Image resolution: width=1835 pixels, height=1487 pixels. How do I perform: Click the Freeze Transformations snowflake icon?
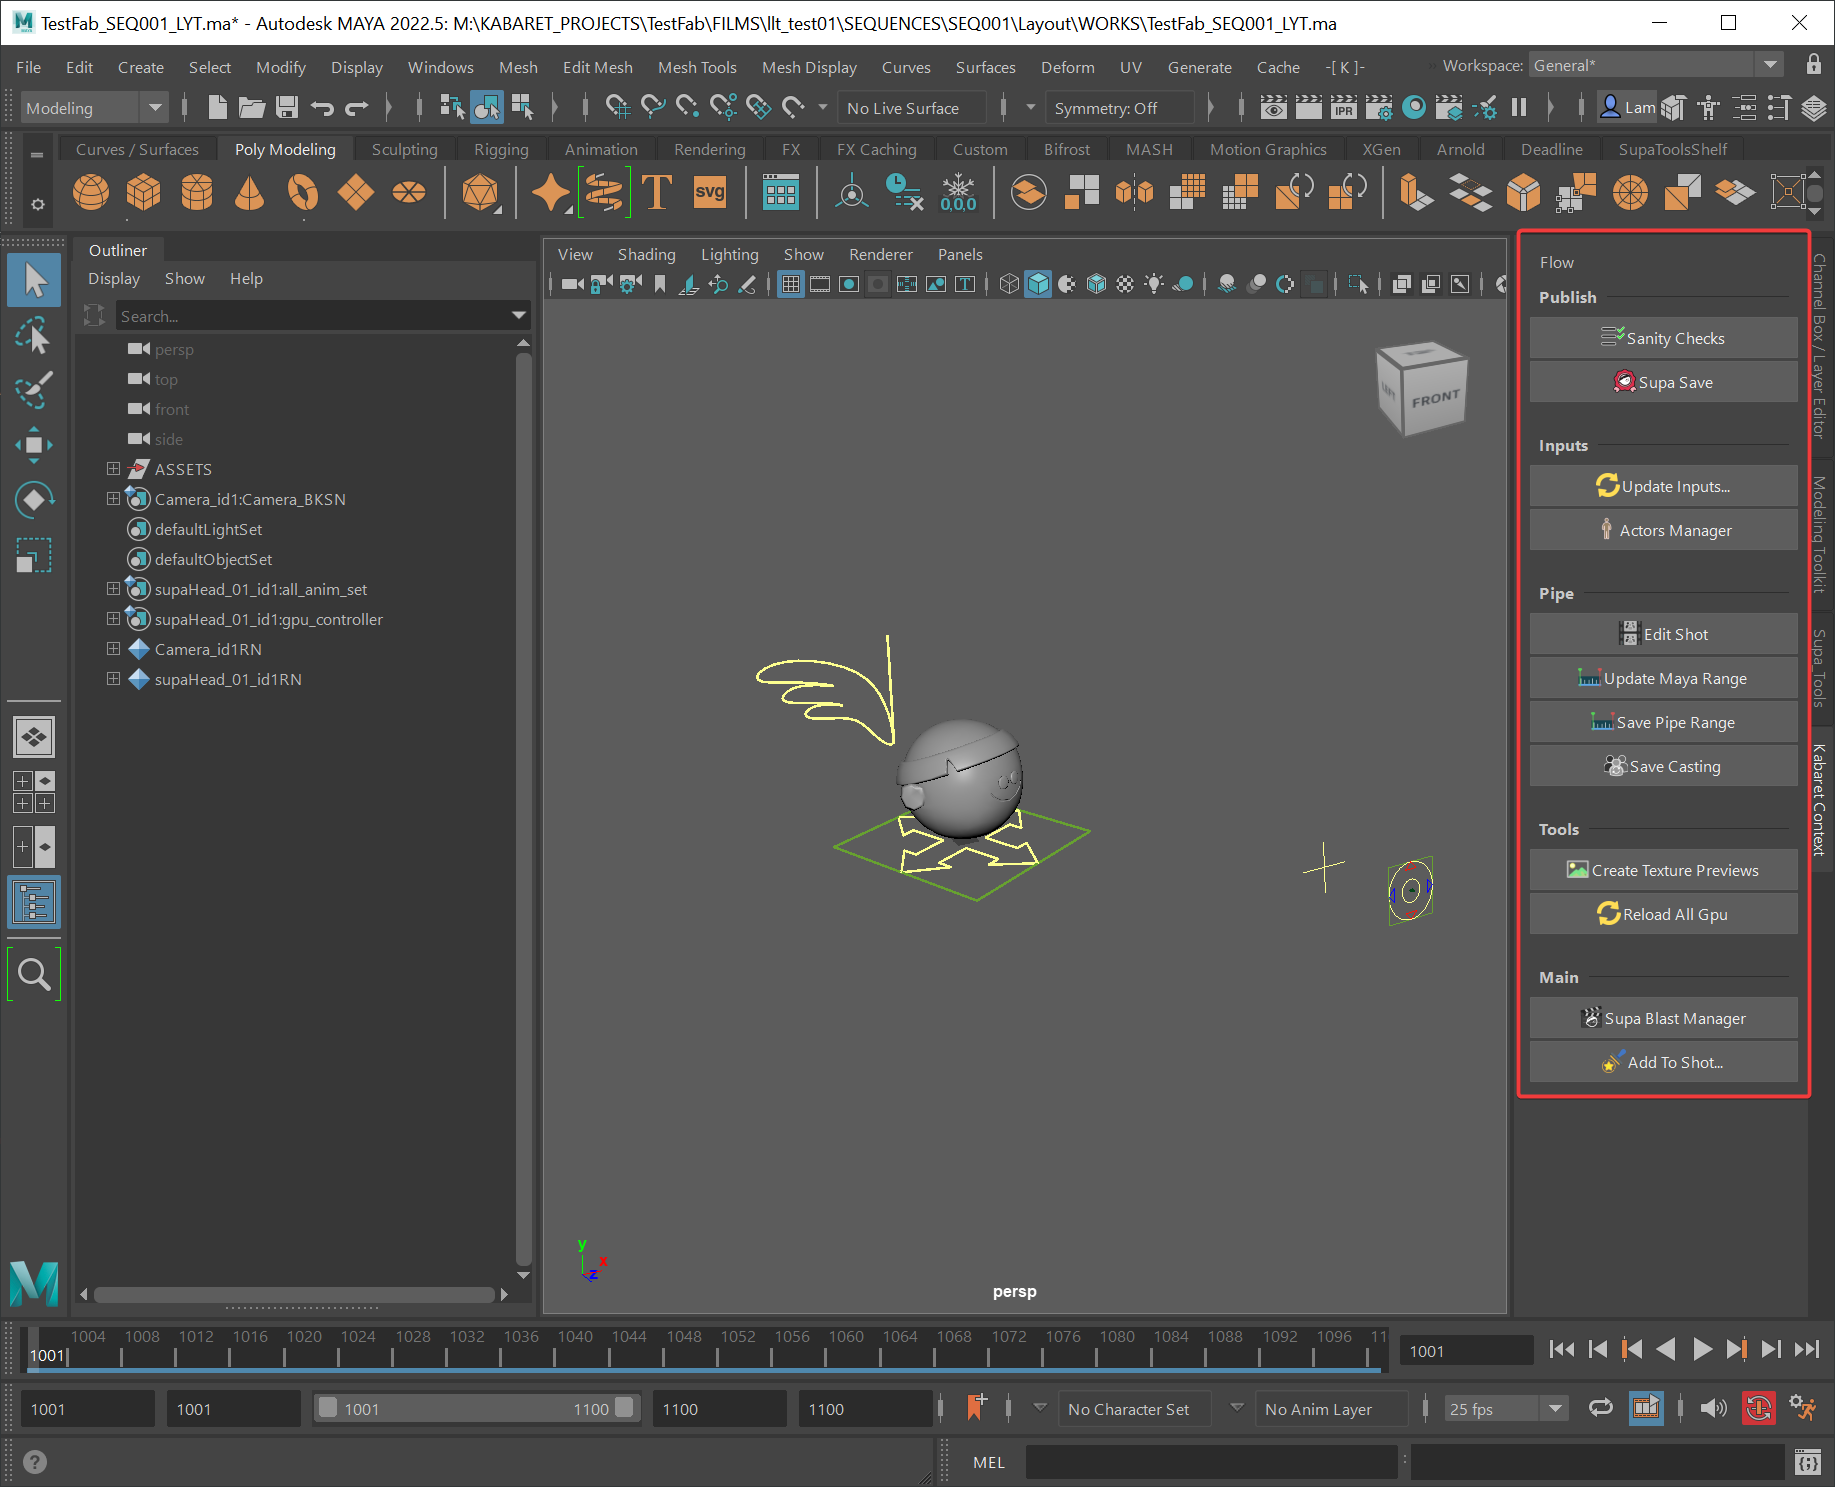point(958,191)
